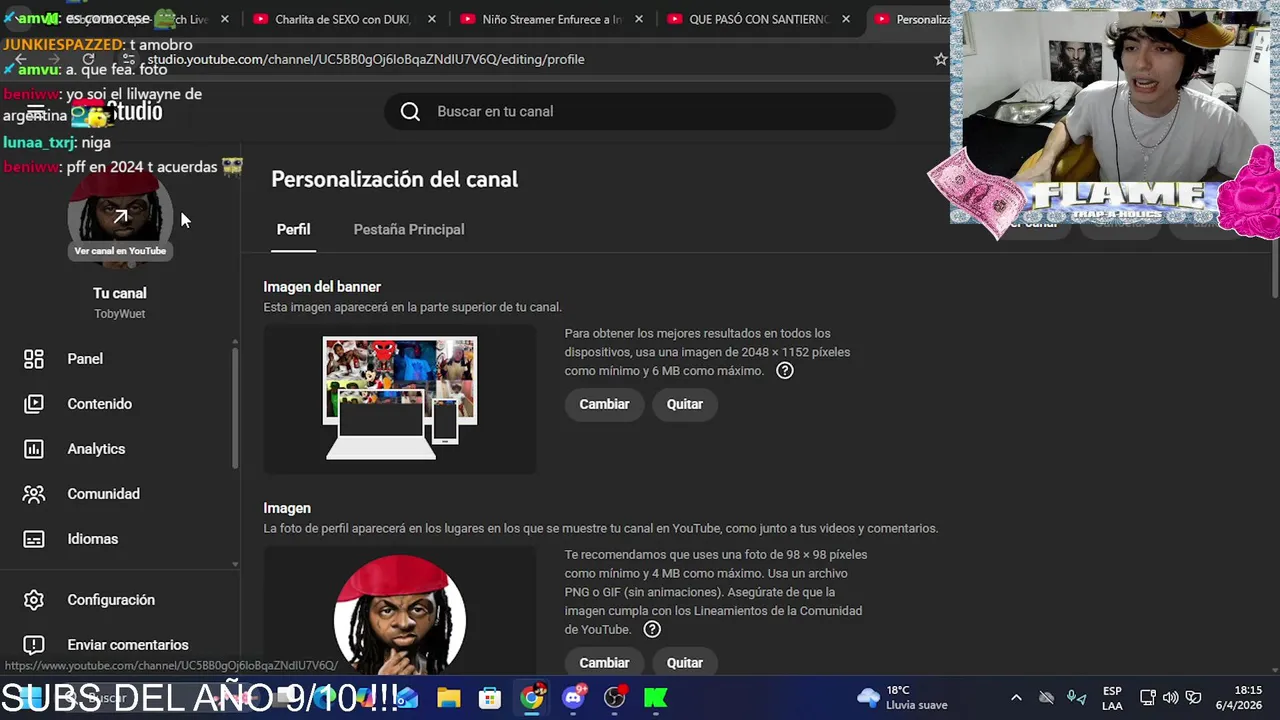Click Cambiar for the profile picture
Image resolution: width=1280 pixels, height=720 pixels.
604,663
